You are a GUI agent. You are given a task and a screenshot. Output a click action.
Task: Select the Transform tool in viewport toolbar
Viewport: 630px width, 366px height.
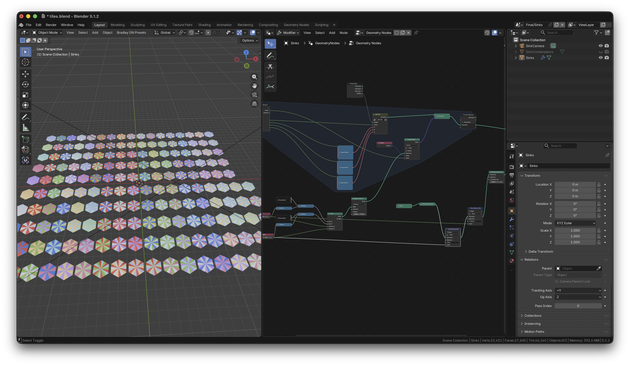[25, 105]
